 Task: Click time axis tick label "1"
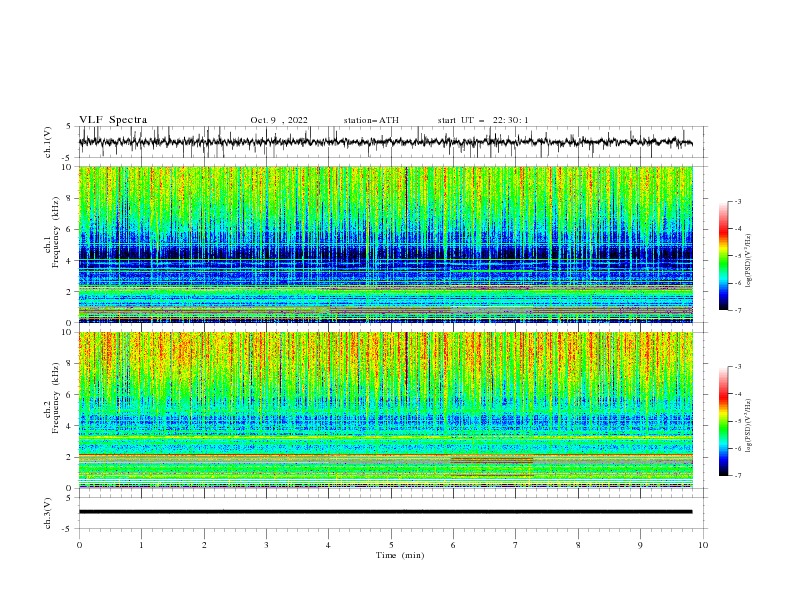point(141,545)
